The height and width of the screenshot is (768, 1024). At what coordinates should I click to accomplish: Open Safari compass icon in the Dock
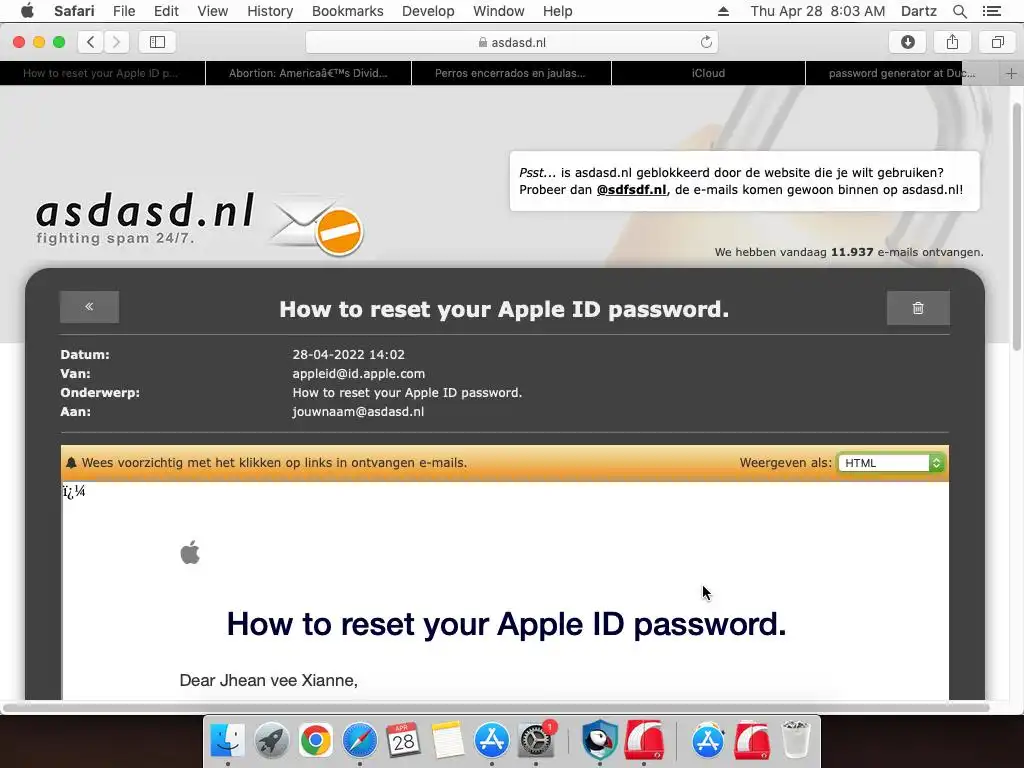[360, 740]
